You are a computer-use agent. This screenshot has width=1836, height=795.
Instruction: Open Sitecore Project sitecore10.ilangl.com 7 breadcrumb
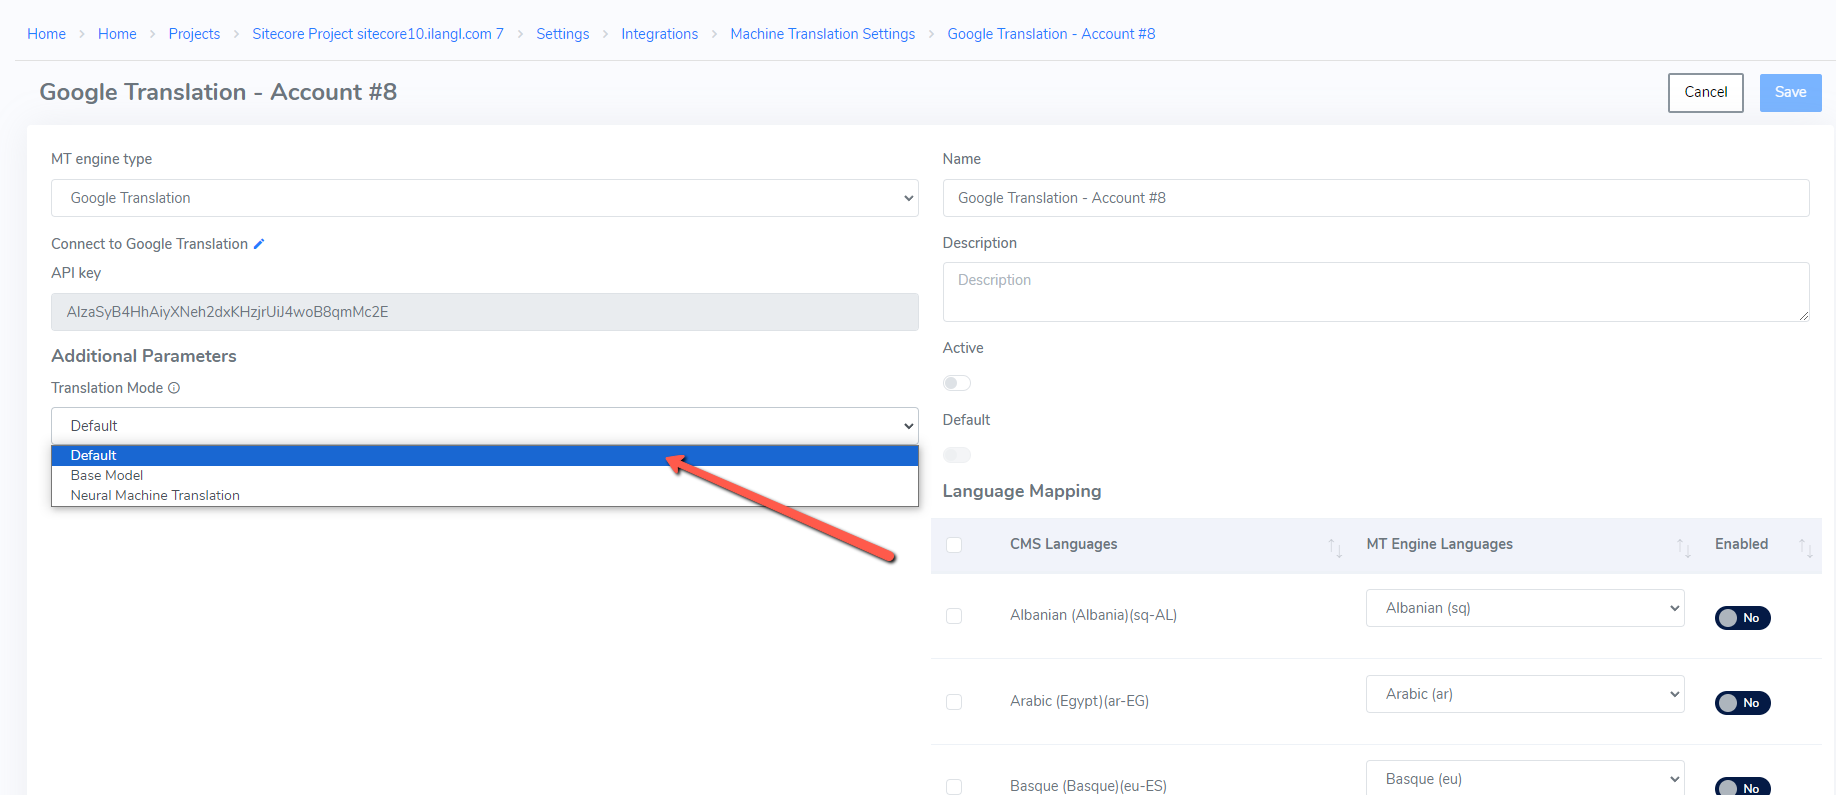coord(378,34)
